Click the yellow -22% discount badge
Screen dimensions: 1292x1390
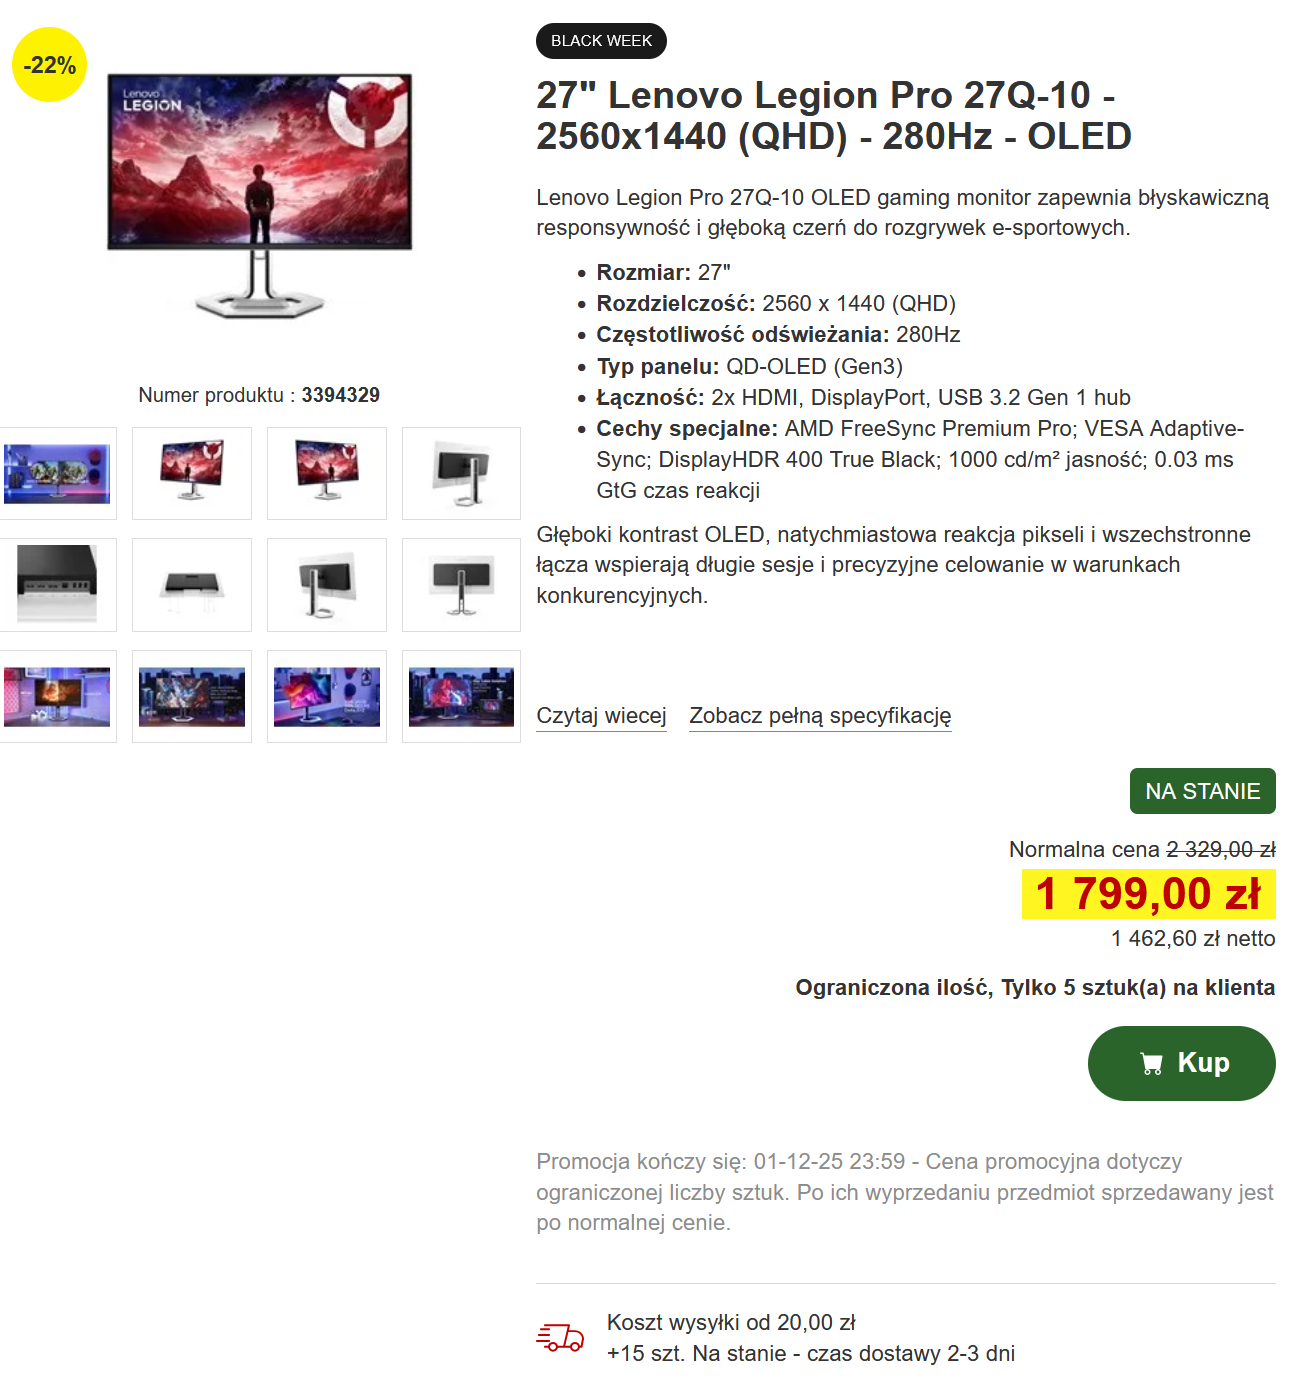pyautogui.click(x=50, y=65)
